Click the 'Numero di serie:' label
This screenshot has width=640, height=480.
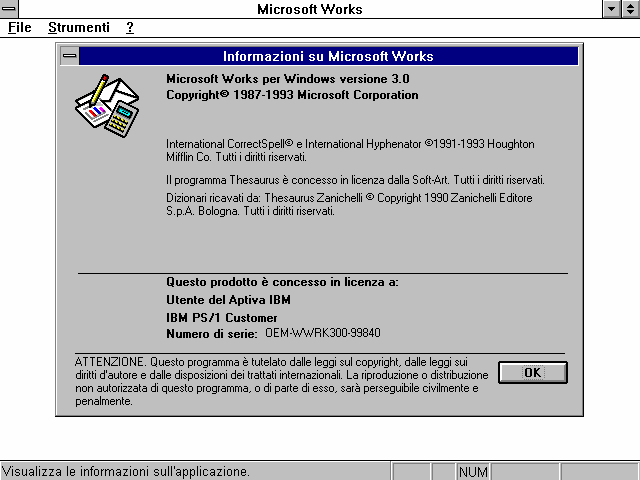(212, 334)
